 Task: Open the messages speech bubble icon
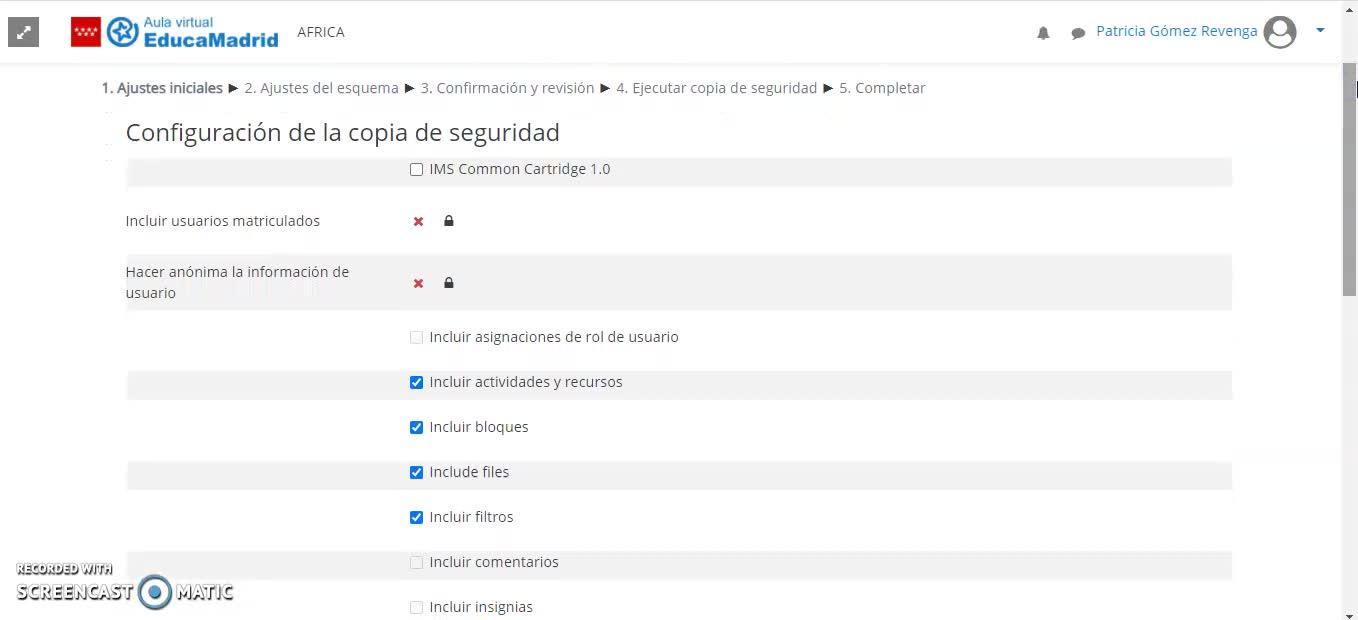(x=1078, y=33)
